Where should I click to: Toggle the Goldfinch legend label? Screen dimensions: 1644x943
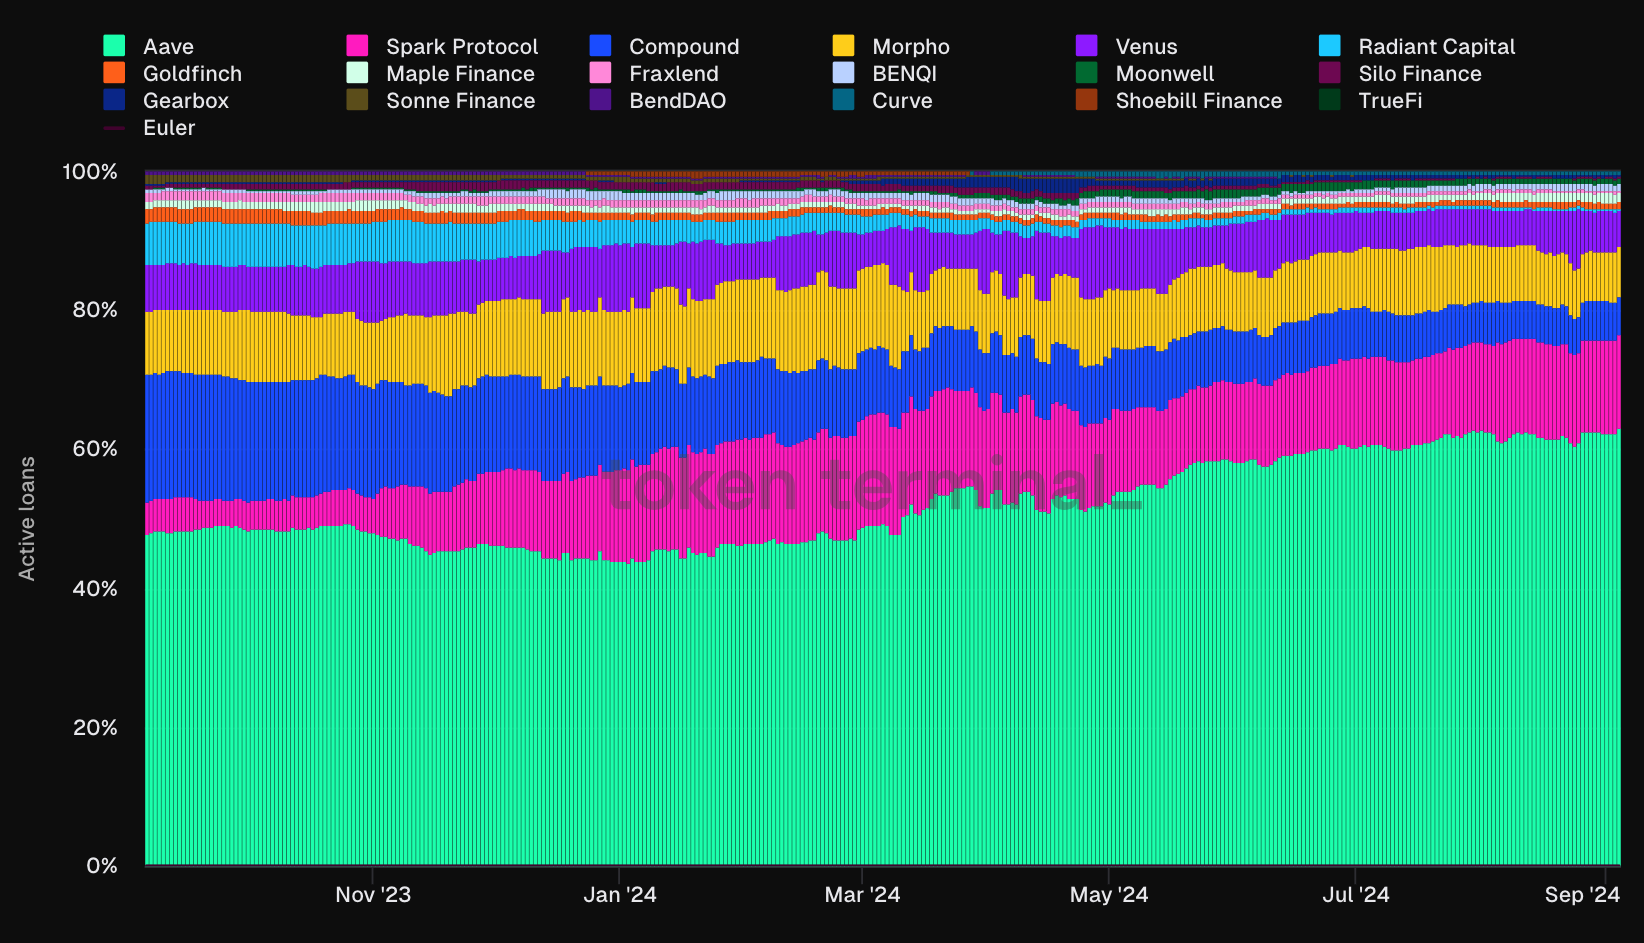(x=192, y=74)
